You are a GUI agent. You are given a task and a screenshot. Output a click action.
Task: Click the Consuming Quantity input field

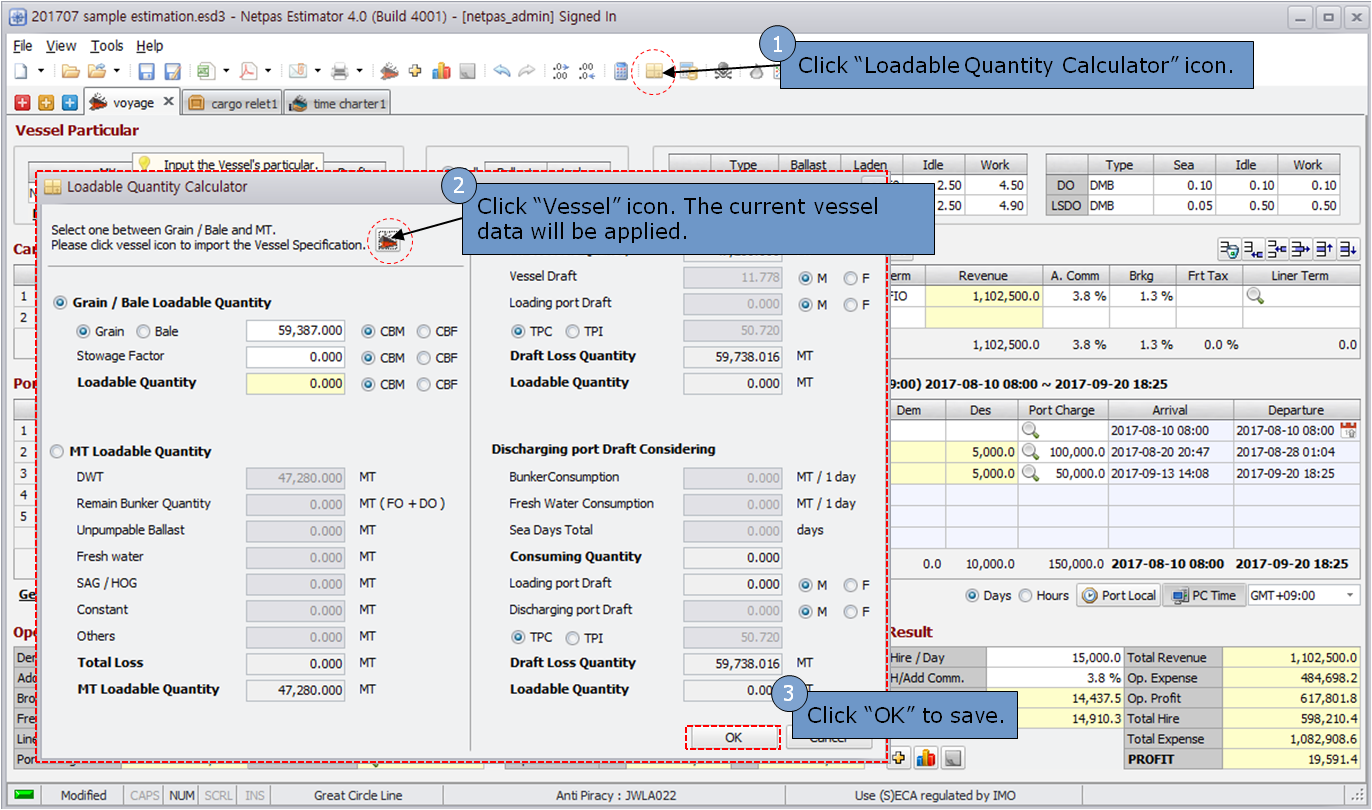point(734,557)
